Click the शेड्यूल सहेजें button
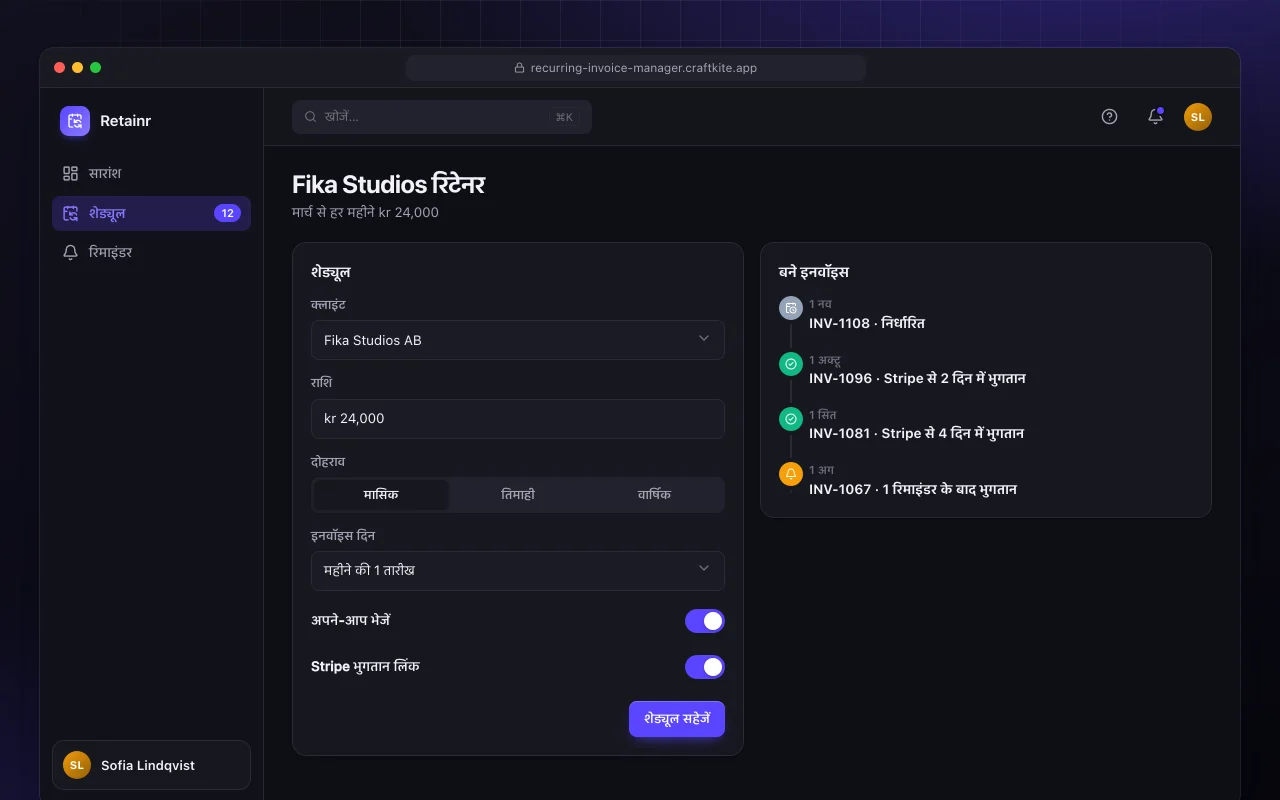Screen dimensions: 1280x800 (677, 719)
